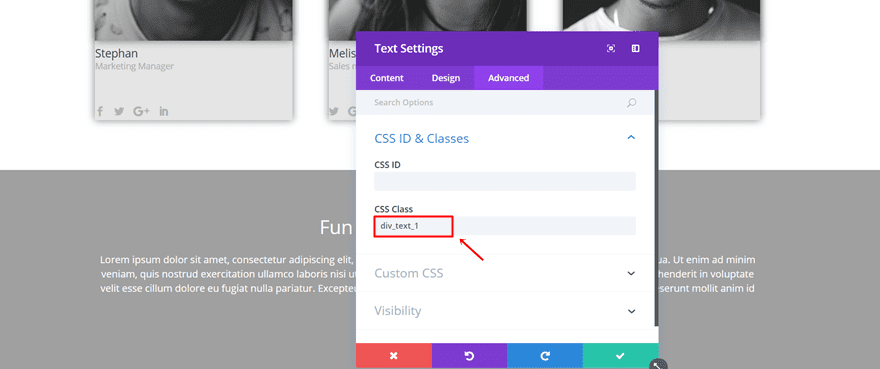Open the Design tab
This screenshot has width=880, height=369.
click(x=446, y=78)
